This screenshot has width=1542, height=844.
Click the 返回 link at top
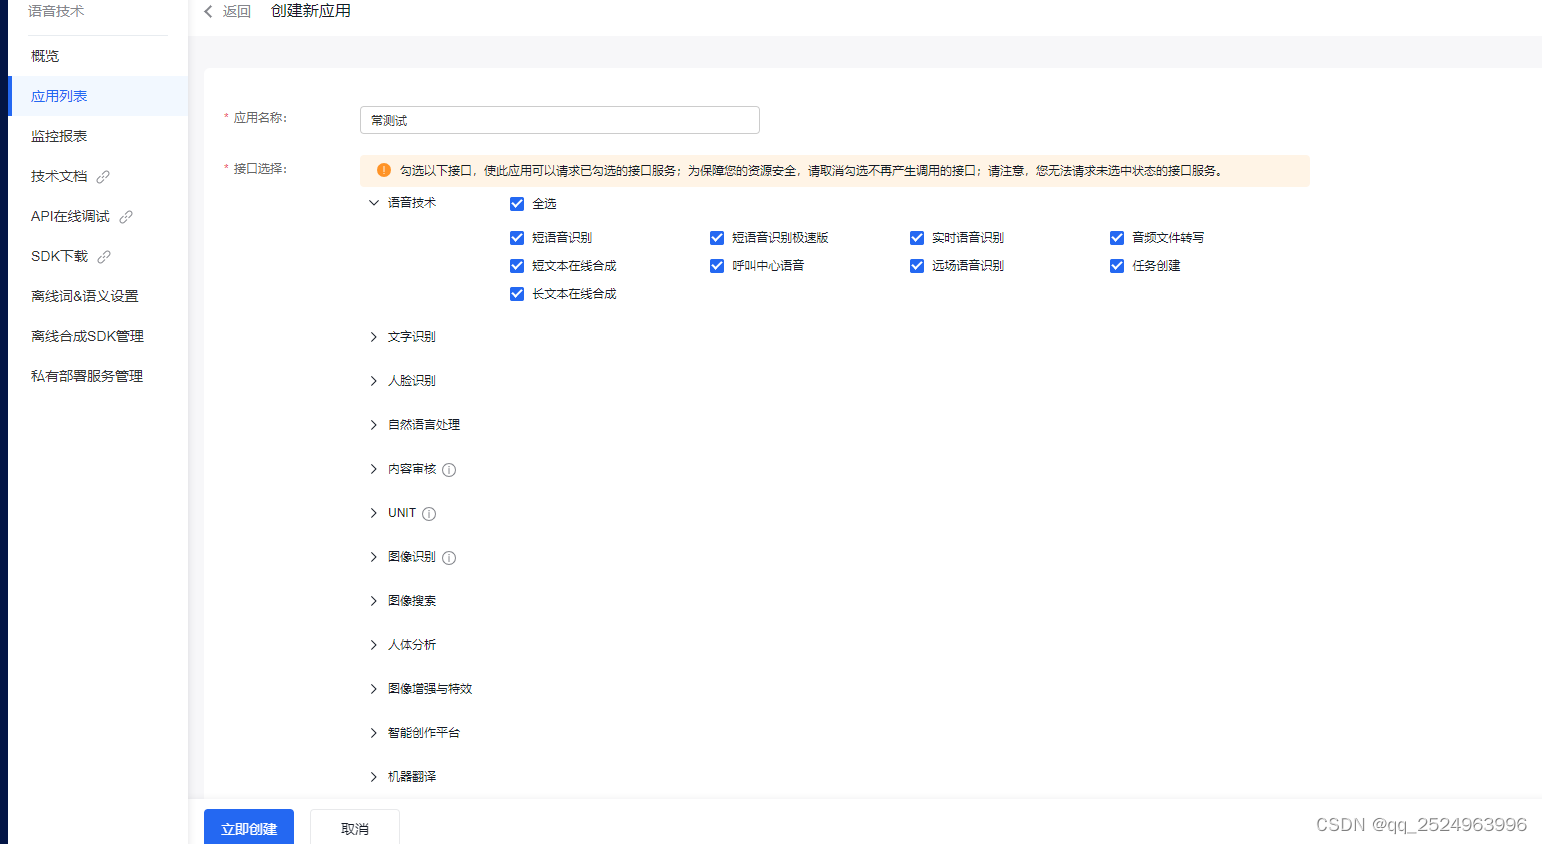pos(237,12)
